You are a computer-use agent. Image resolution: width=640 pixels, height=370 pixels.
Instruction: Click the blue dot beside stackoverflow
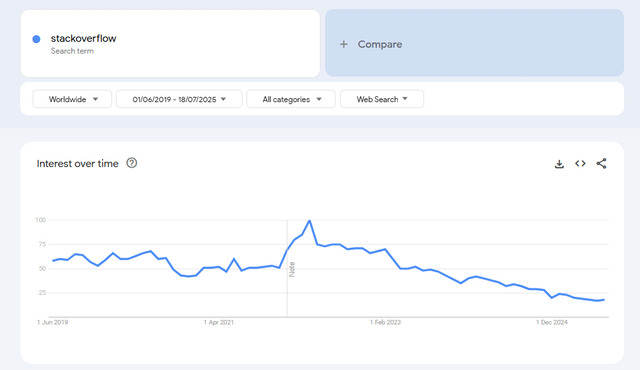point(36,39)
